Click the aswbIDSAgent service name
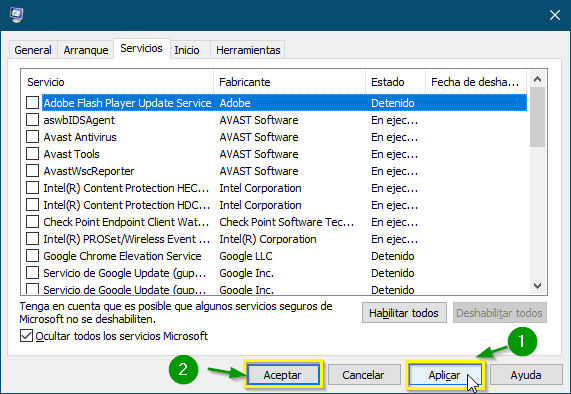571x394 pixels. [79, 120]
